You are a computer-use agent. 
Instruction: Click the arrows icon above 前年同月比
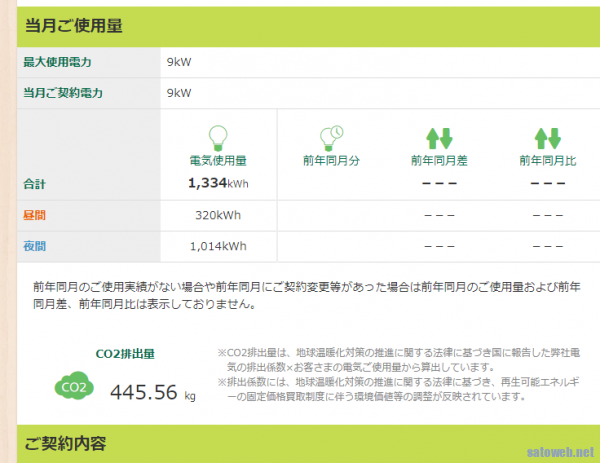point(547,138)
